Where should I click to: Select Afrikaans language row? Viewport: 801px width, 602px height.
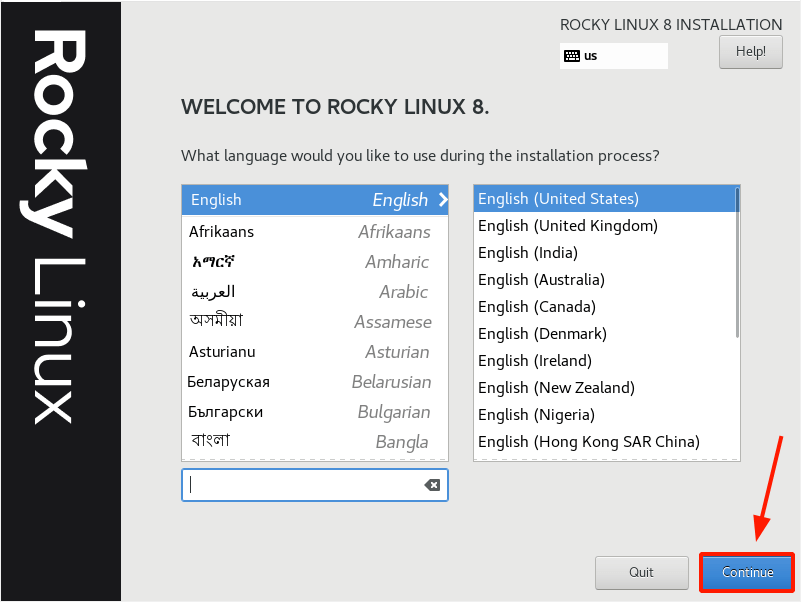pos(315,231)
